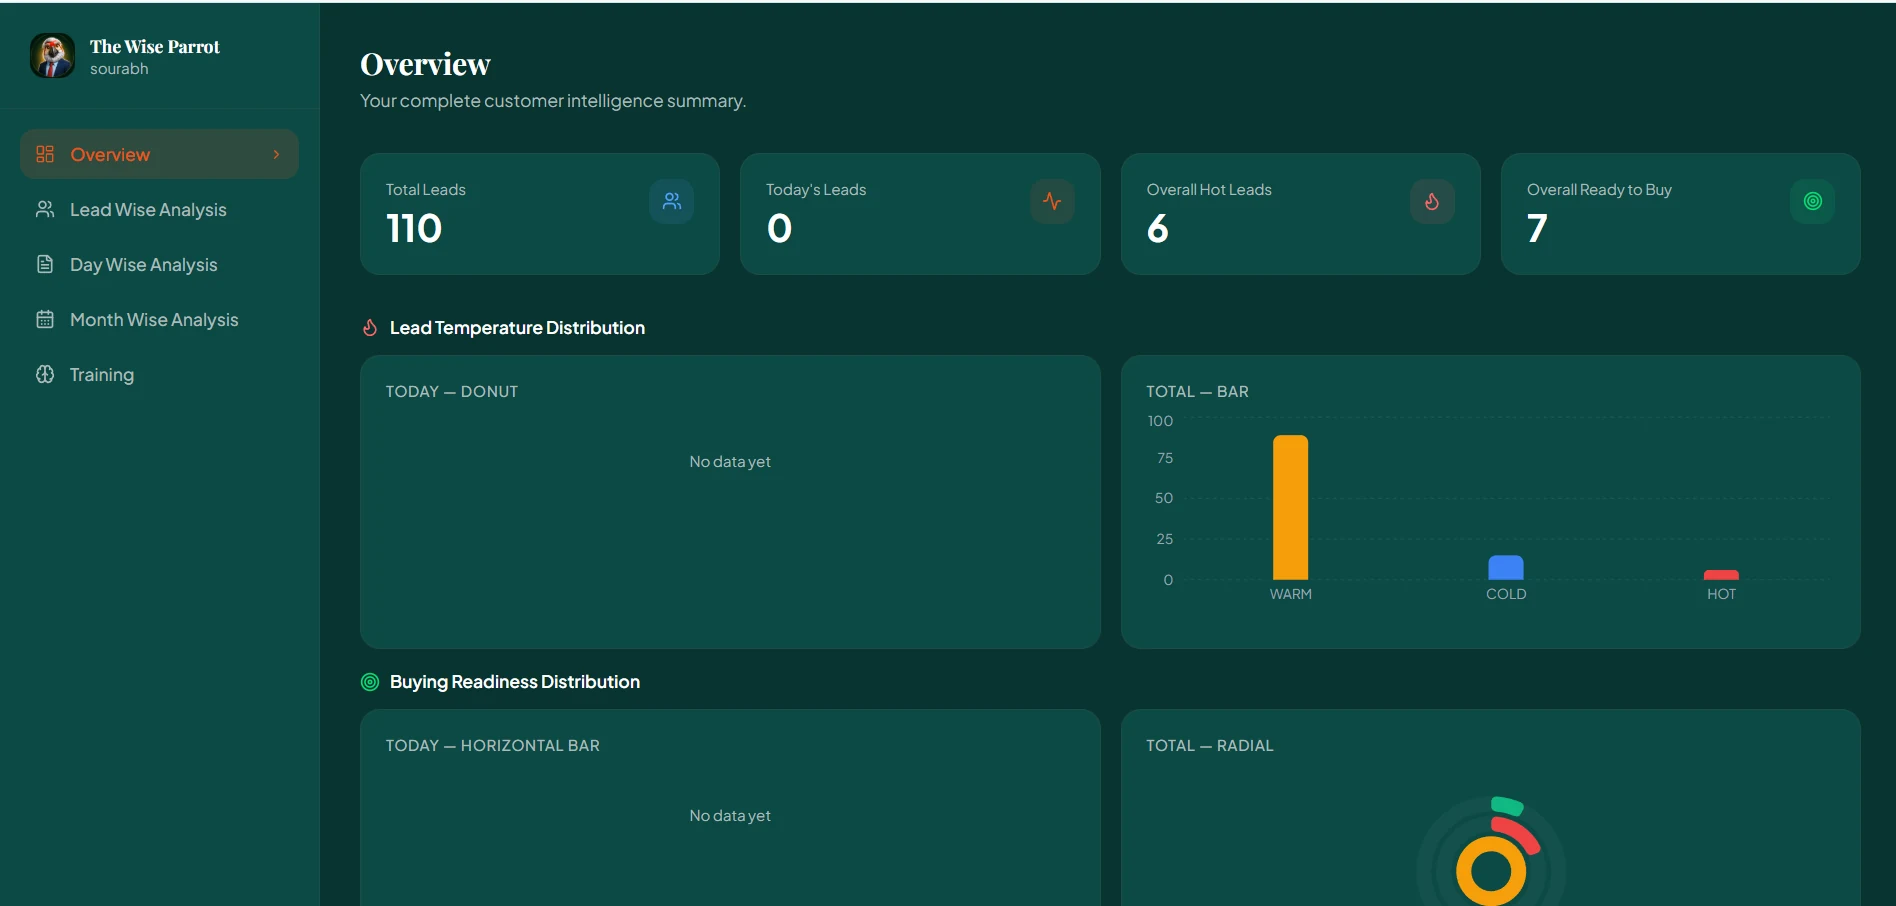Click the Overall Ready to Buy value 7

click(x=1537, y=229)
